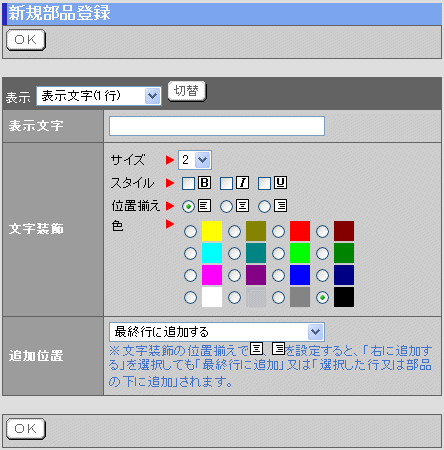444x450 pixels.
Task: Click the left-align icon beside 位置揃え
Action: coord(204,206)
